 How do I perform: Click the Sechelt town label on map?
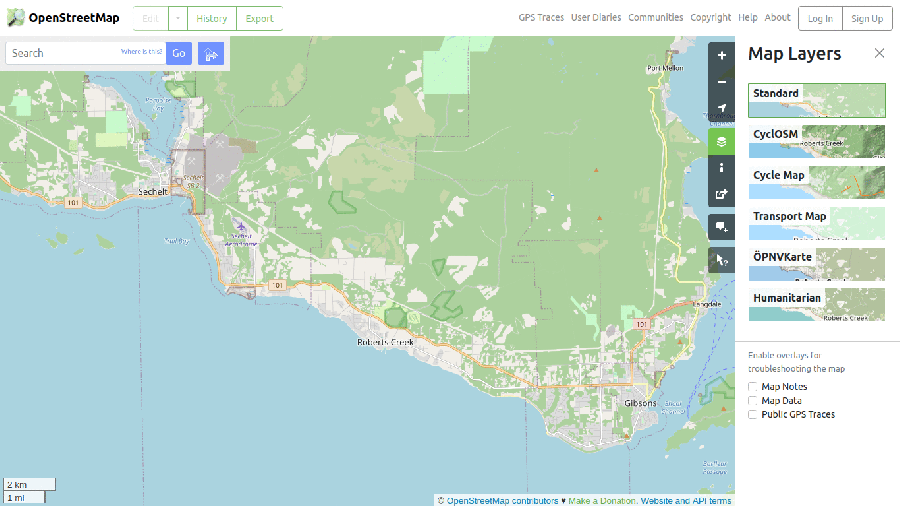[153, 192]
